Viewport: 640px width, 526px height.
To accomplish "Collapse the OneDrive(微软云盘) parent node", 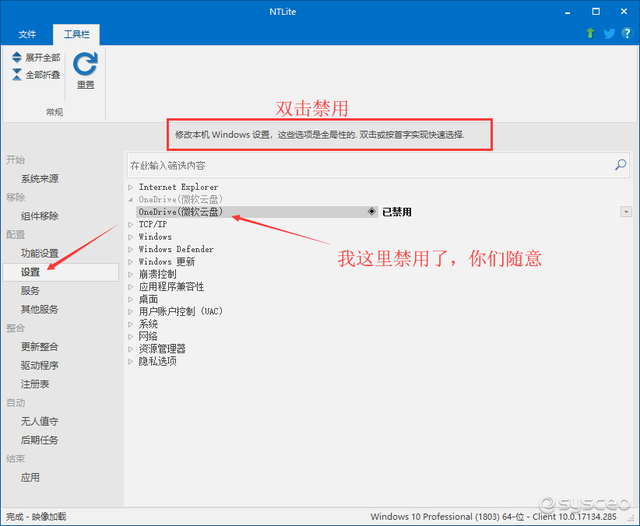I will [131, 200].
